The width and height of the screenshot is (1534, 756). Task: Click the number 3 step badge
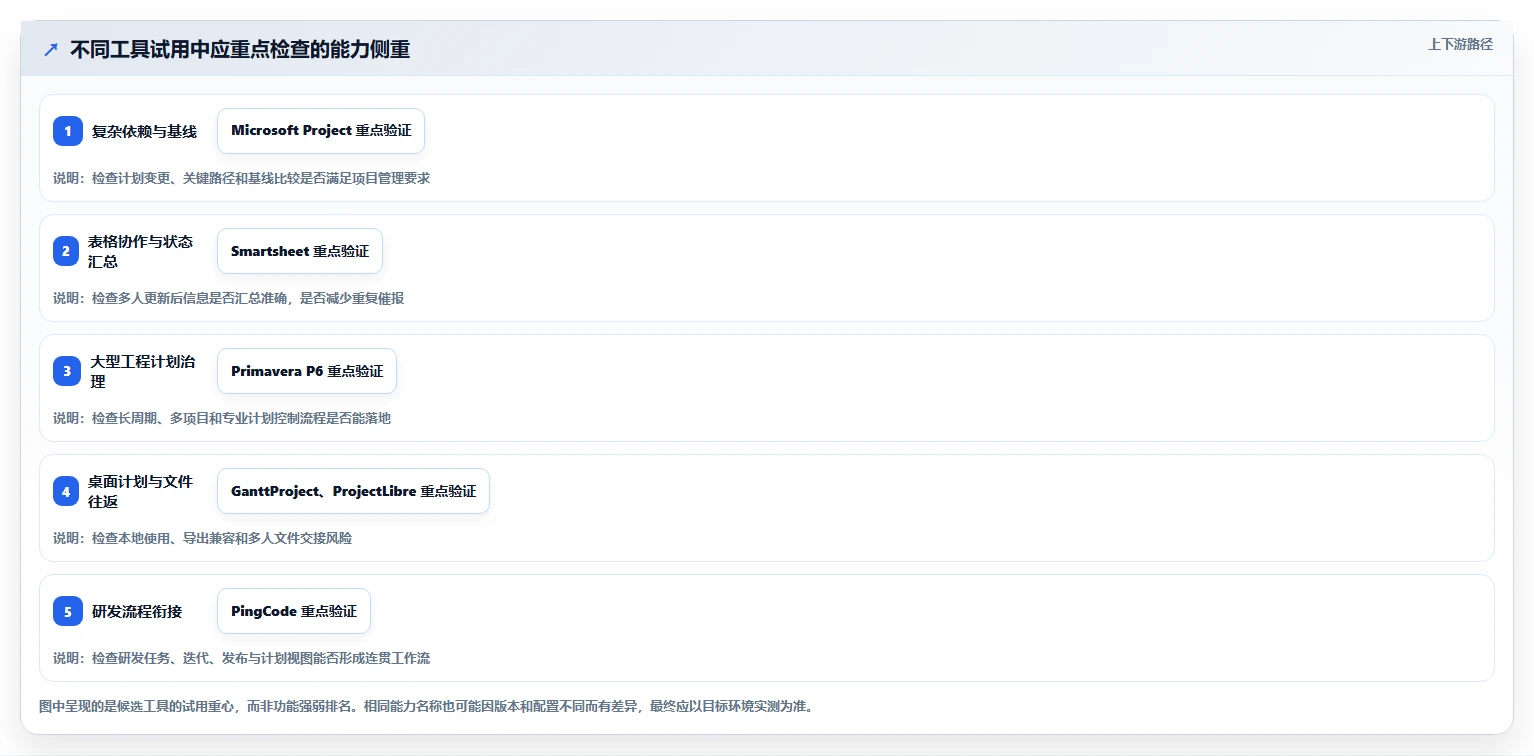pos(68,371)
